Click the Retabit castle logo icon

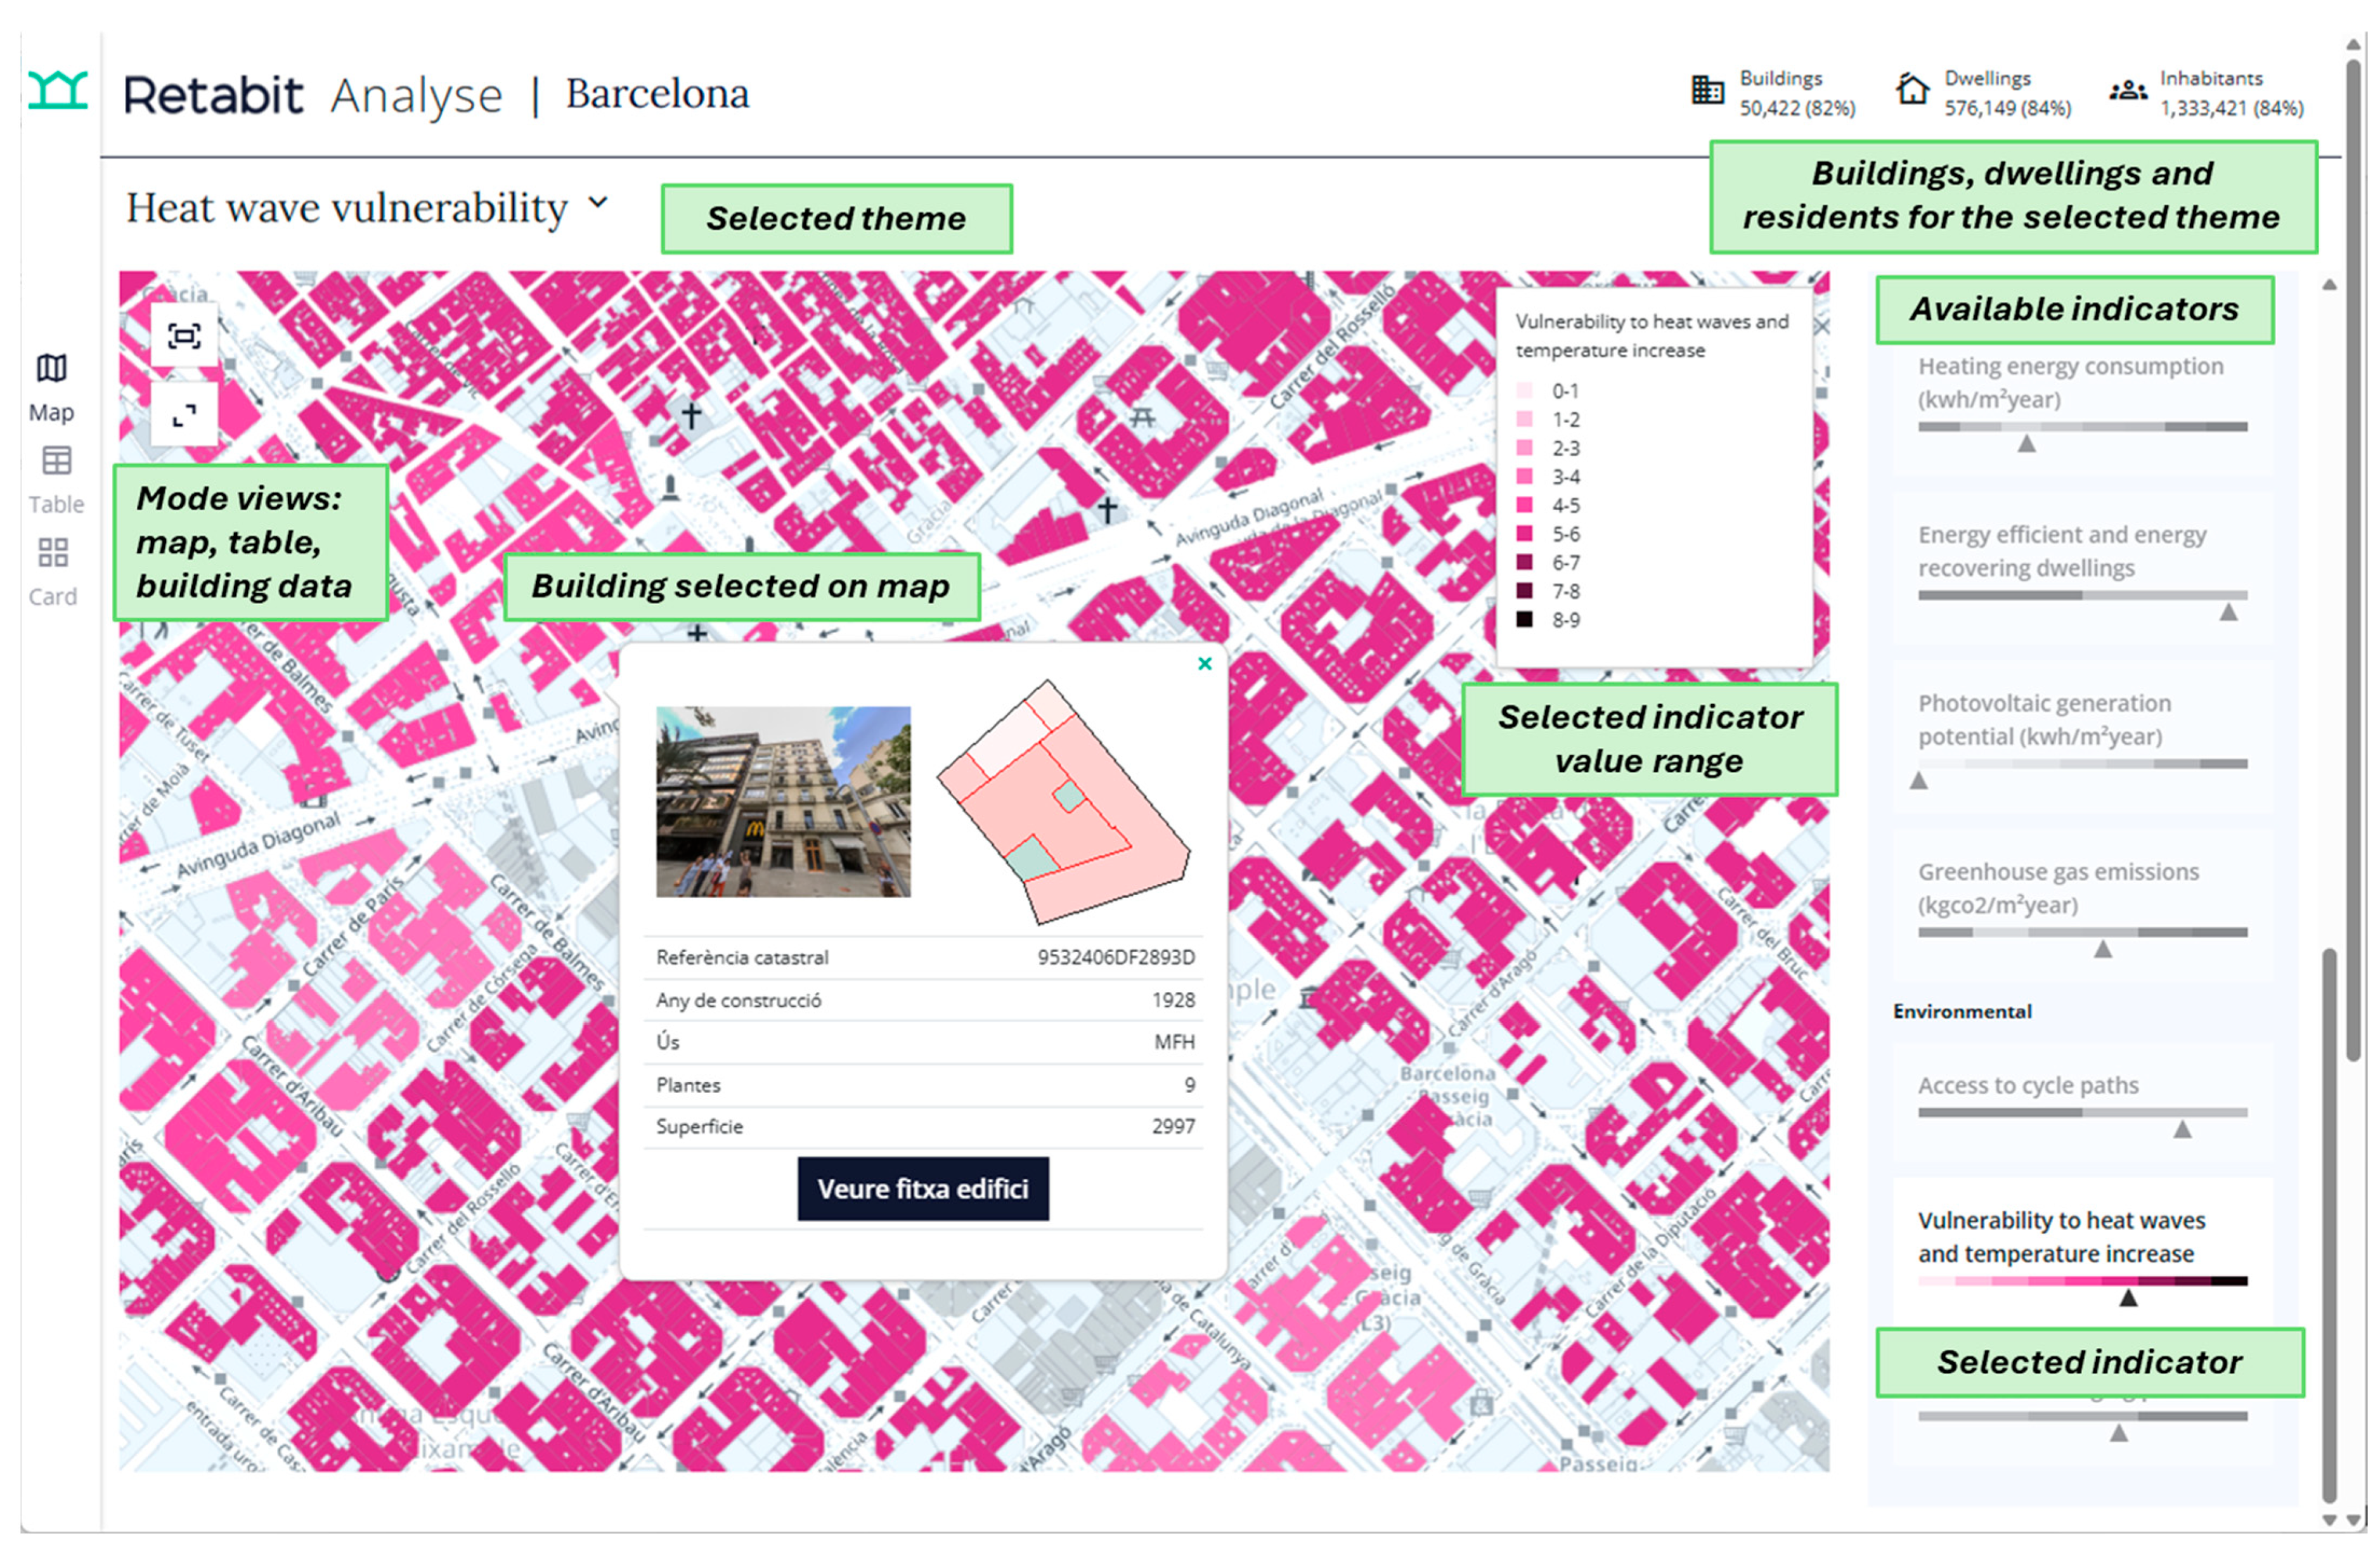click(57, 91)
